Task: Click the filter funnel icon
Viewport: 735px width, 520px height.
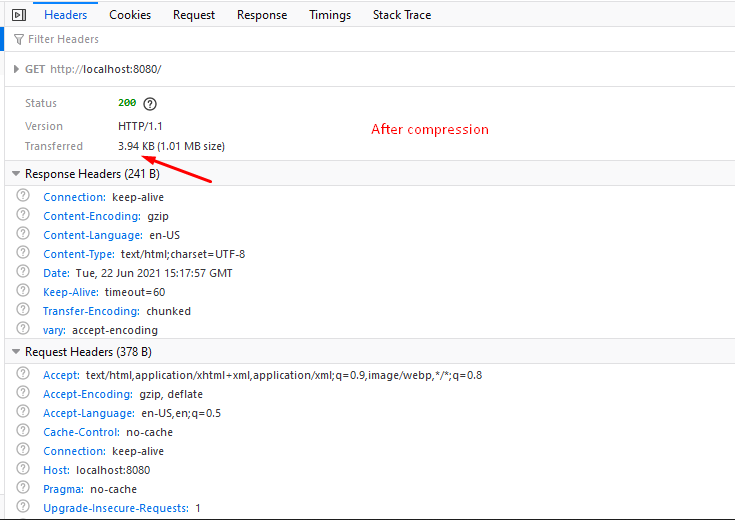Action: [x=19, y=39]
